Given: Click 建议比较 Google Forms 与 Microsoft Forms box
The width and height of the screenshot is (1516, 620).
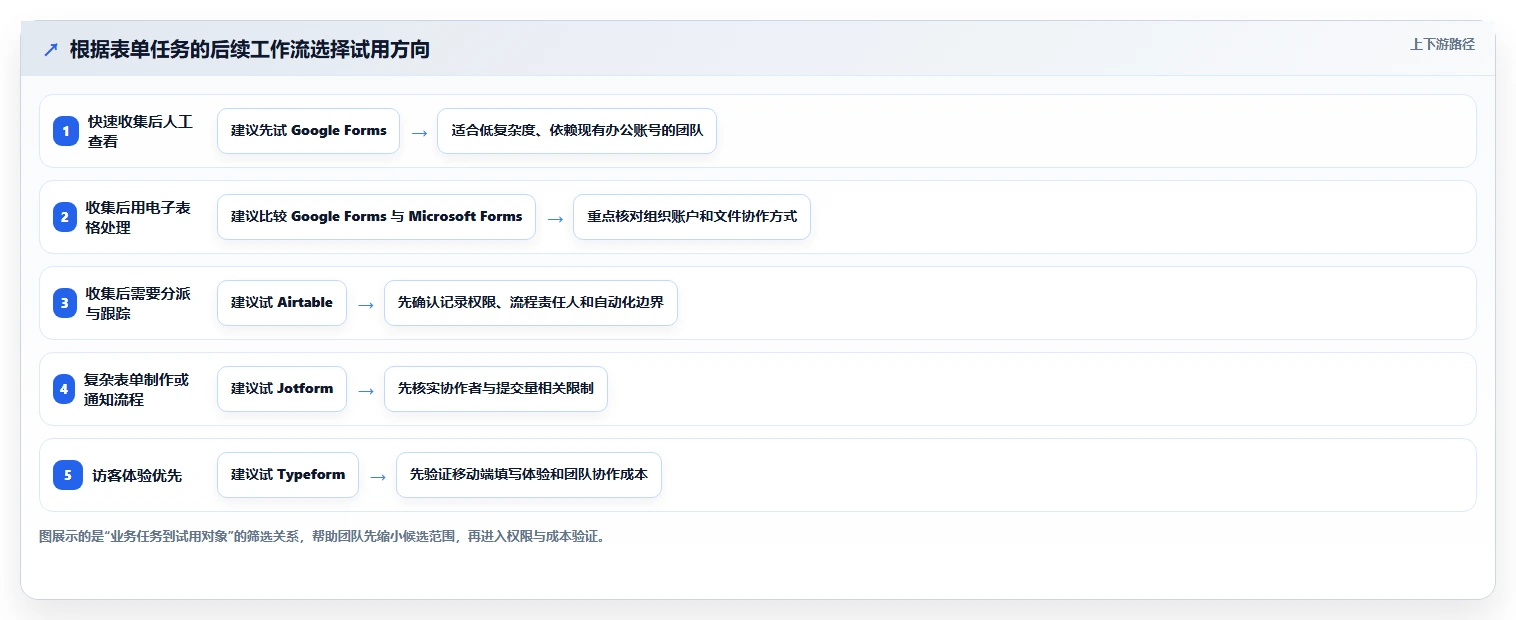Looking at the screenshot, I should (x=376, y=217).
